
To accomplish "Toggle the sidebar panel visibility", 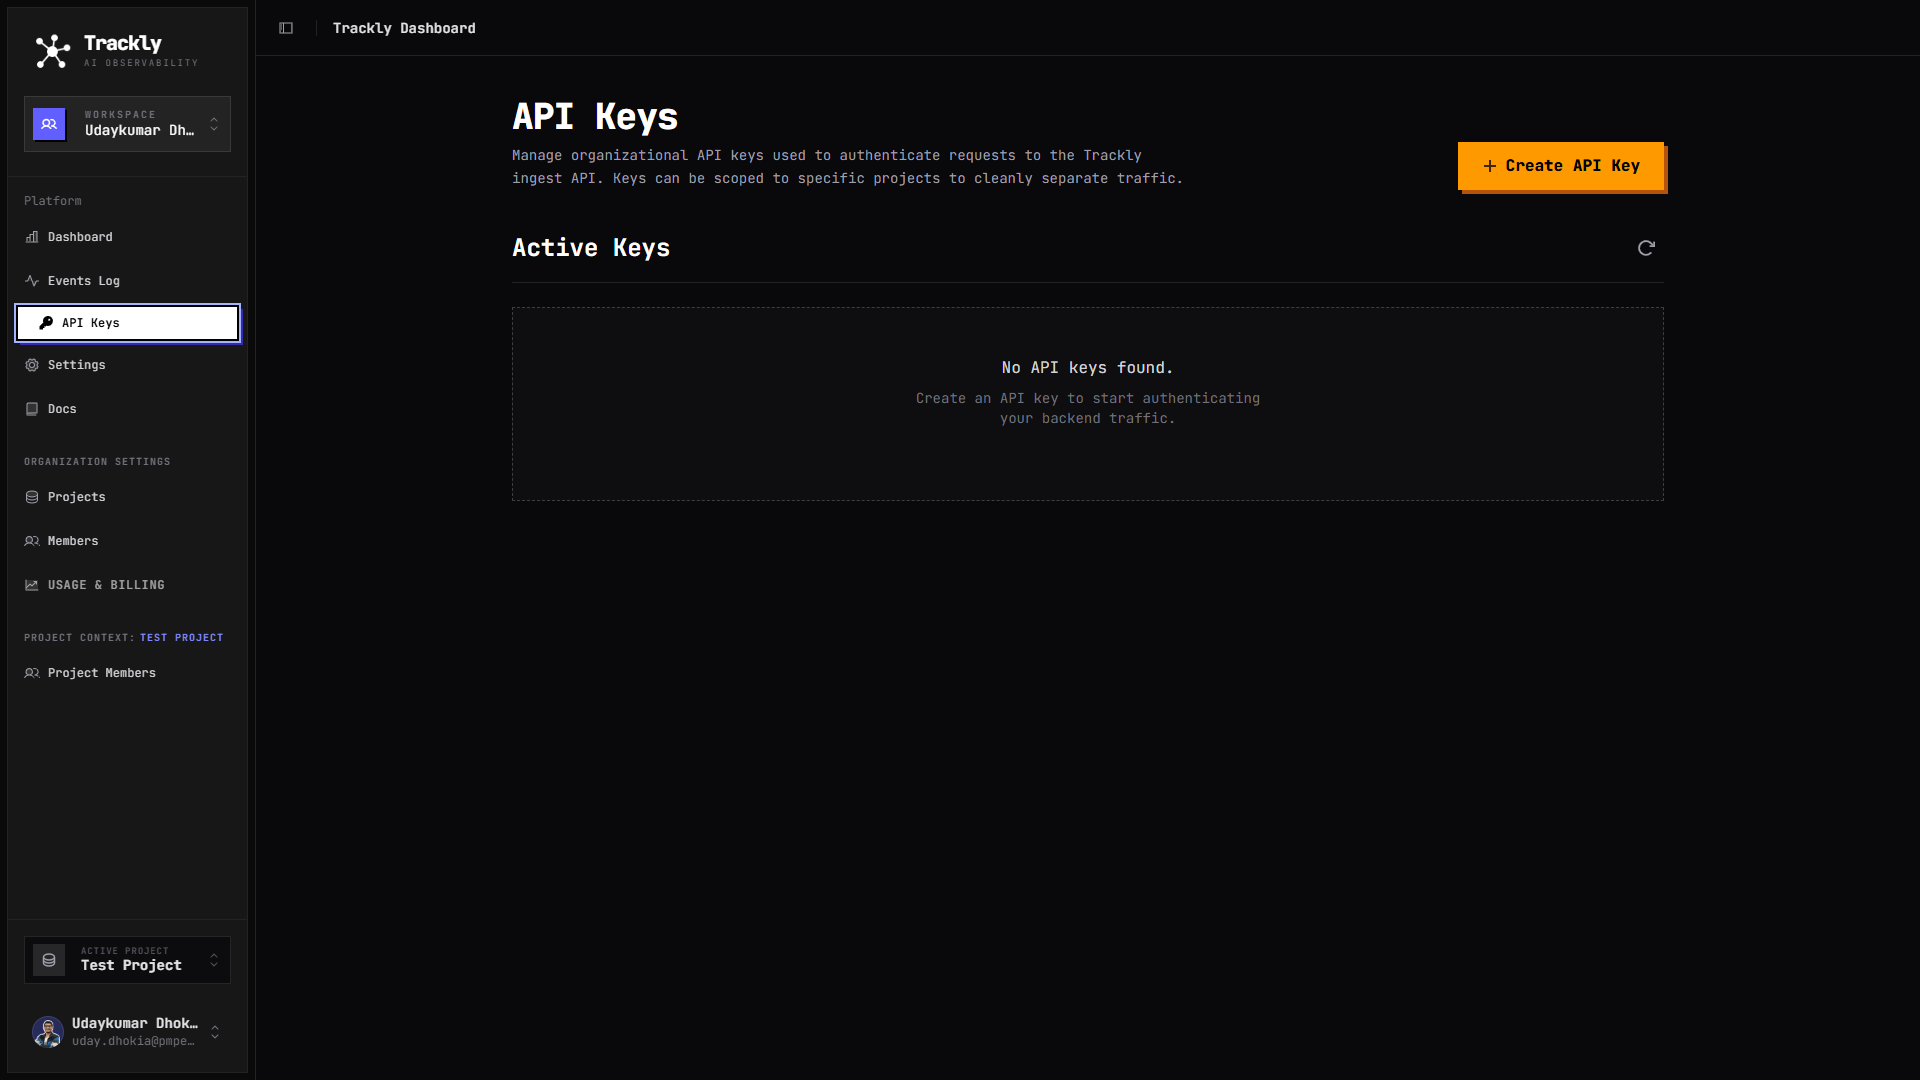I will tap(286, 28).
